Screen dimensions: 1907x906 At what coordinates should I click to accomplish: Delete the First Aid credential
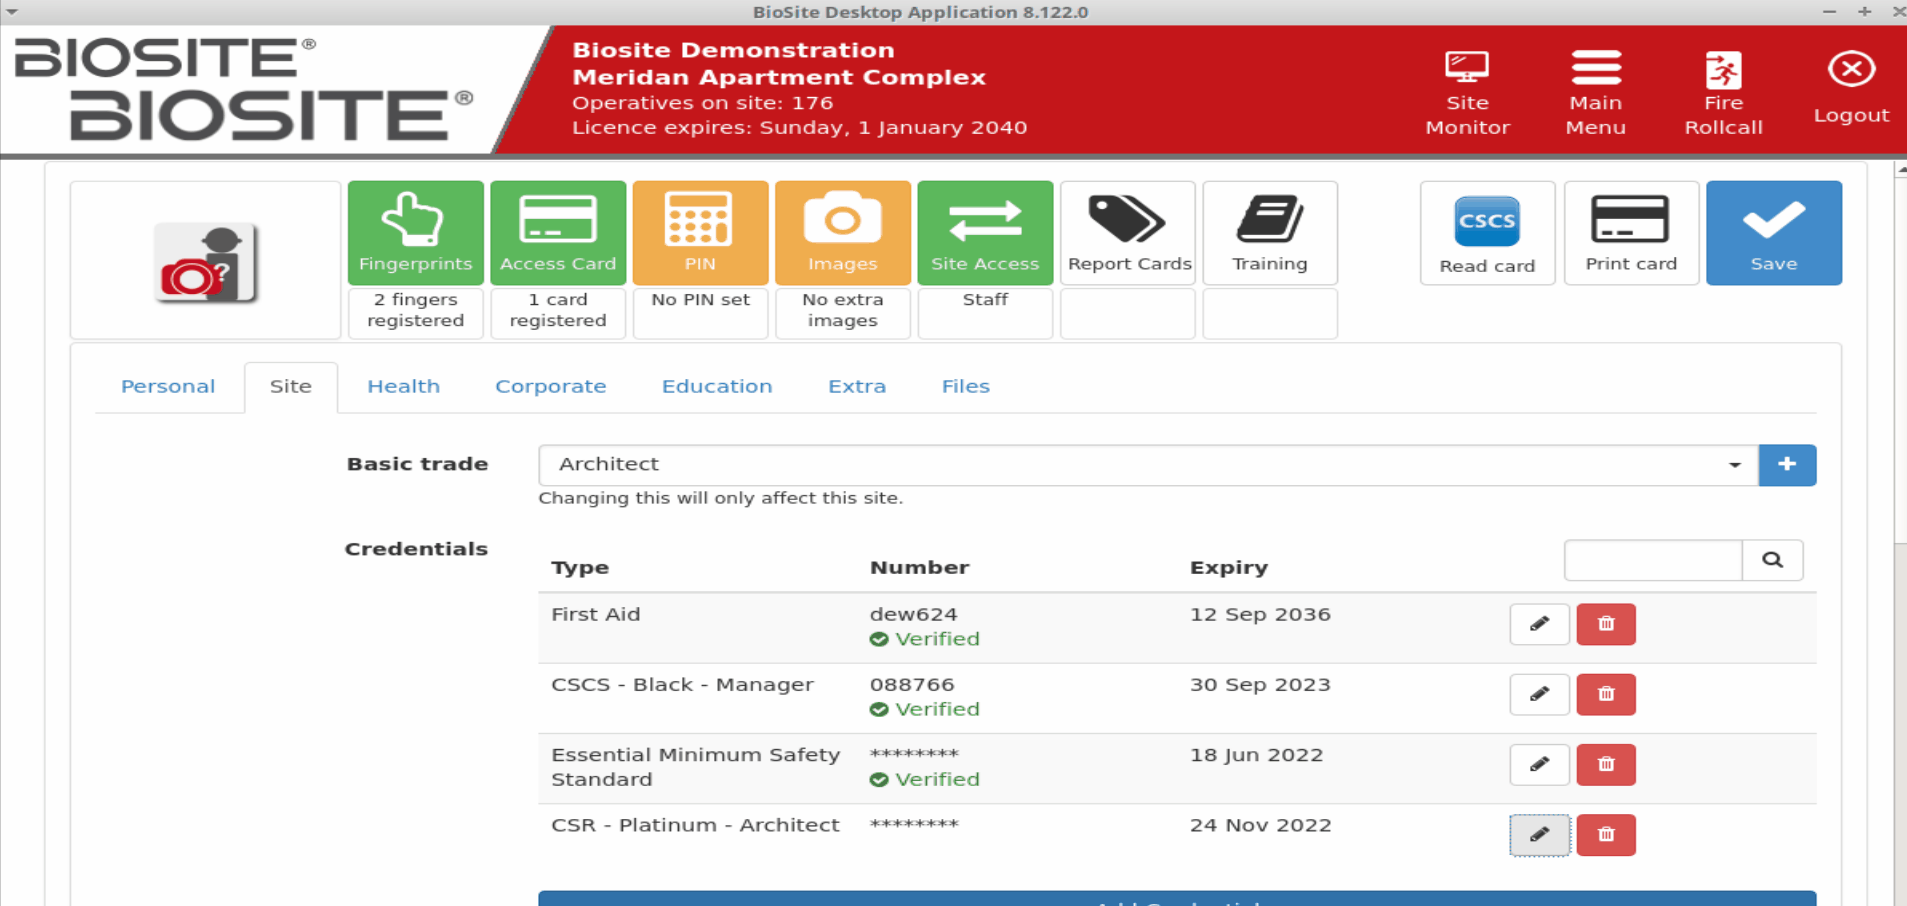point(1606,624)
